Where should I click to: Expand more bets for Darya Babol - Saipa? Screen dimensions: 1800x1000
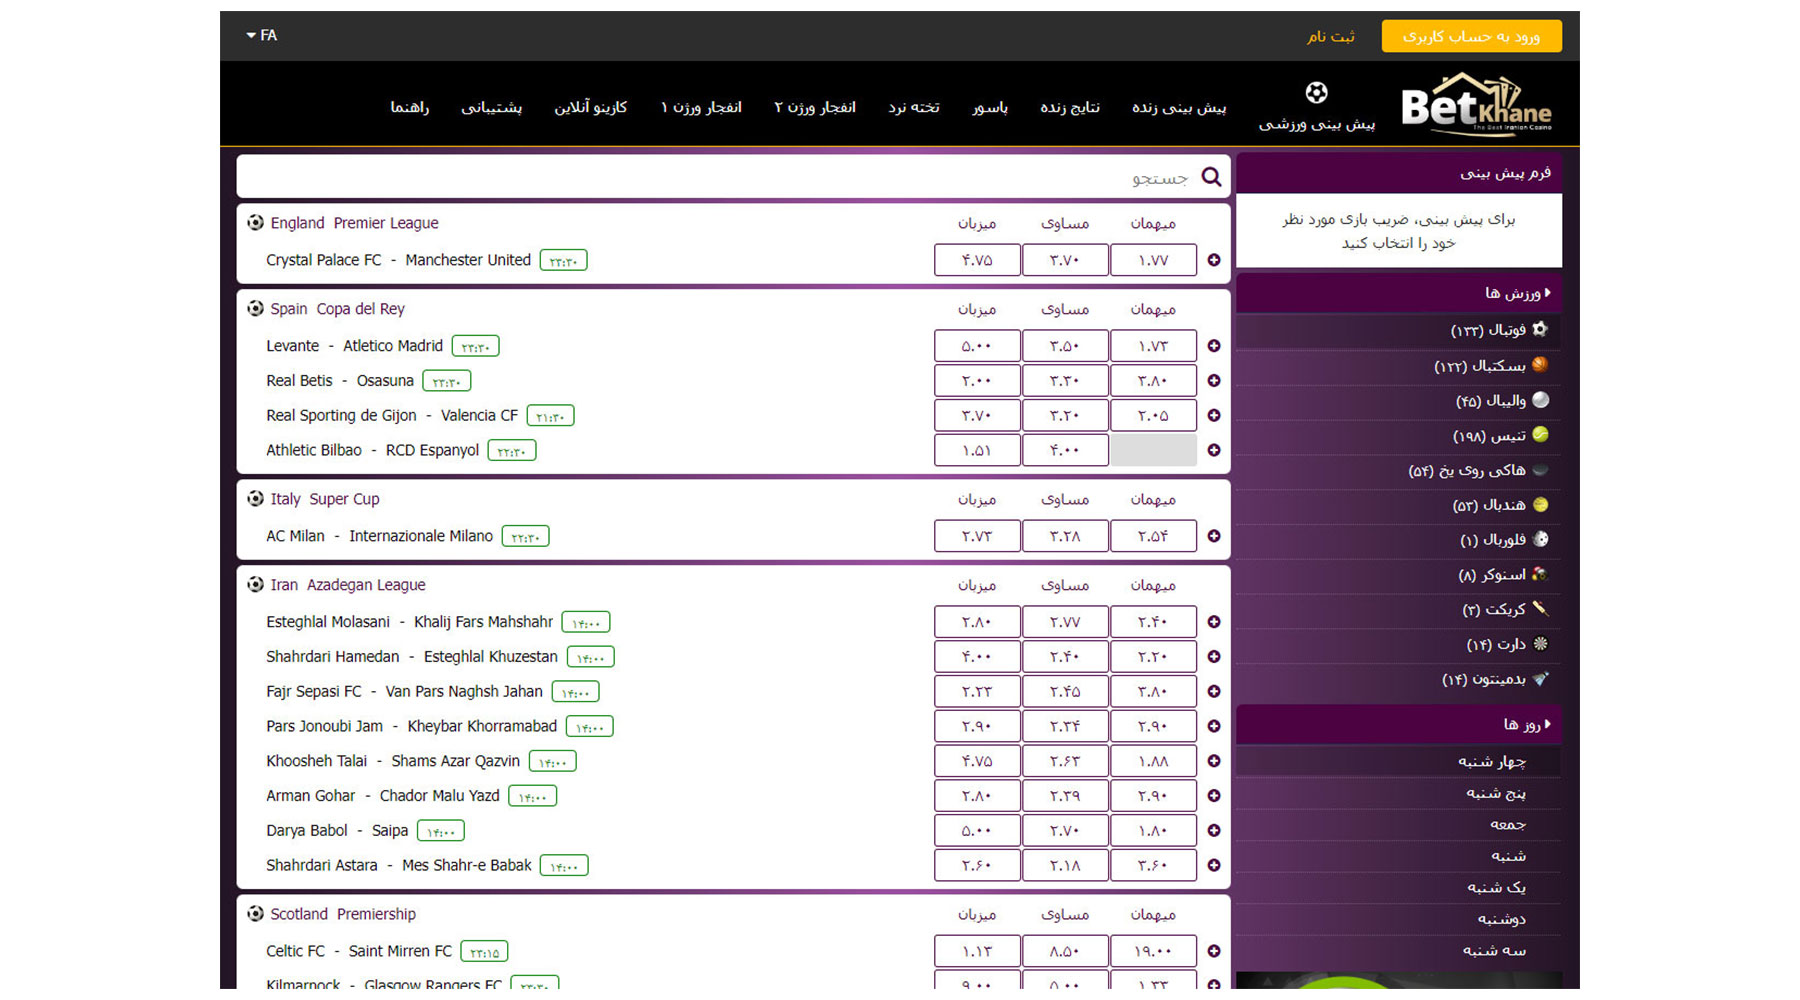tap(1214, 831)
